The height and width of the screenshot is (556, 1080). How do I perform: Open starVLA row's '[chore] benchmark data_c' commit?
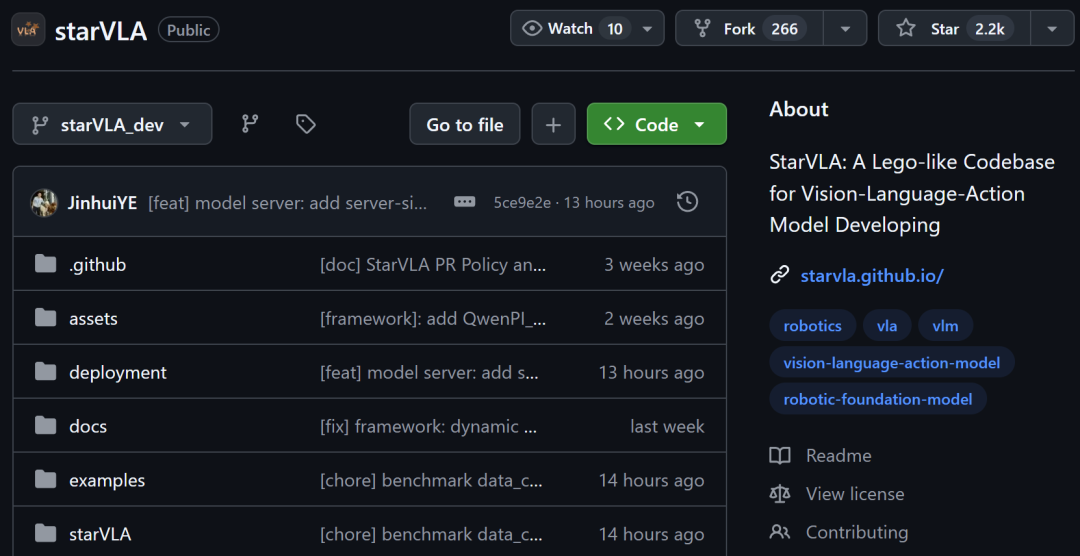431,534
